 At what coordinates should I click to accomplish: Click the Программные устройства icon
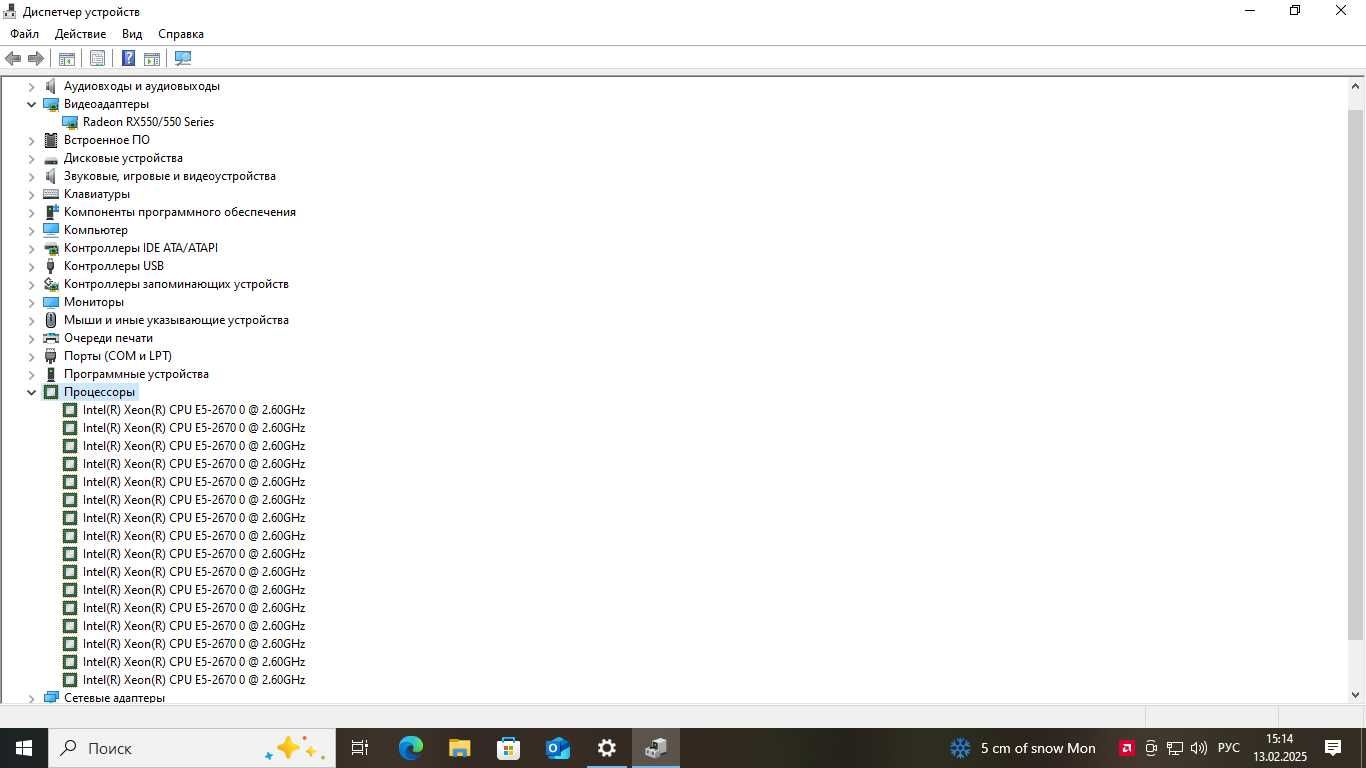51,374
